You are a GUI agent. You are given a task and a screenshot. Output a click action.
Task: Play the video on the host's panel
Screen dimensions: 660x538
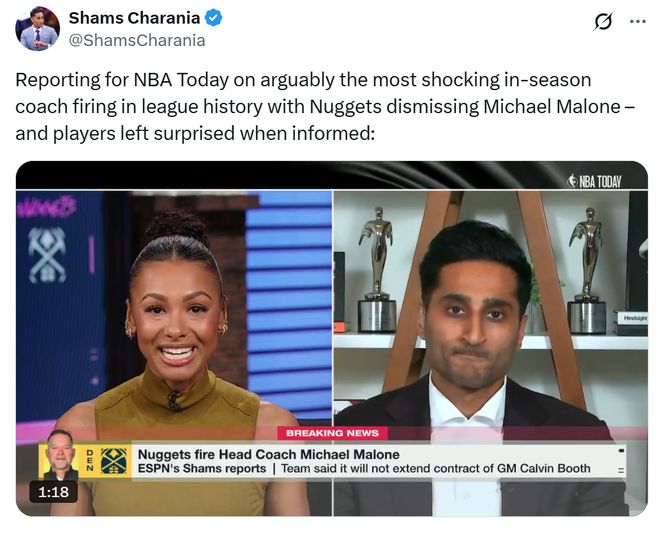174,353
